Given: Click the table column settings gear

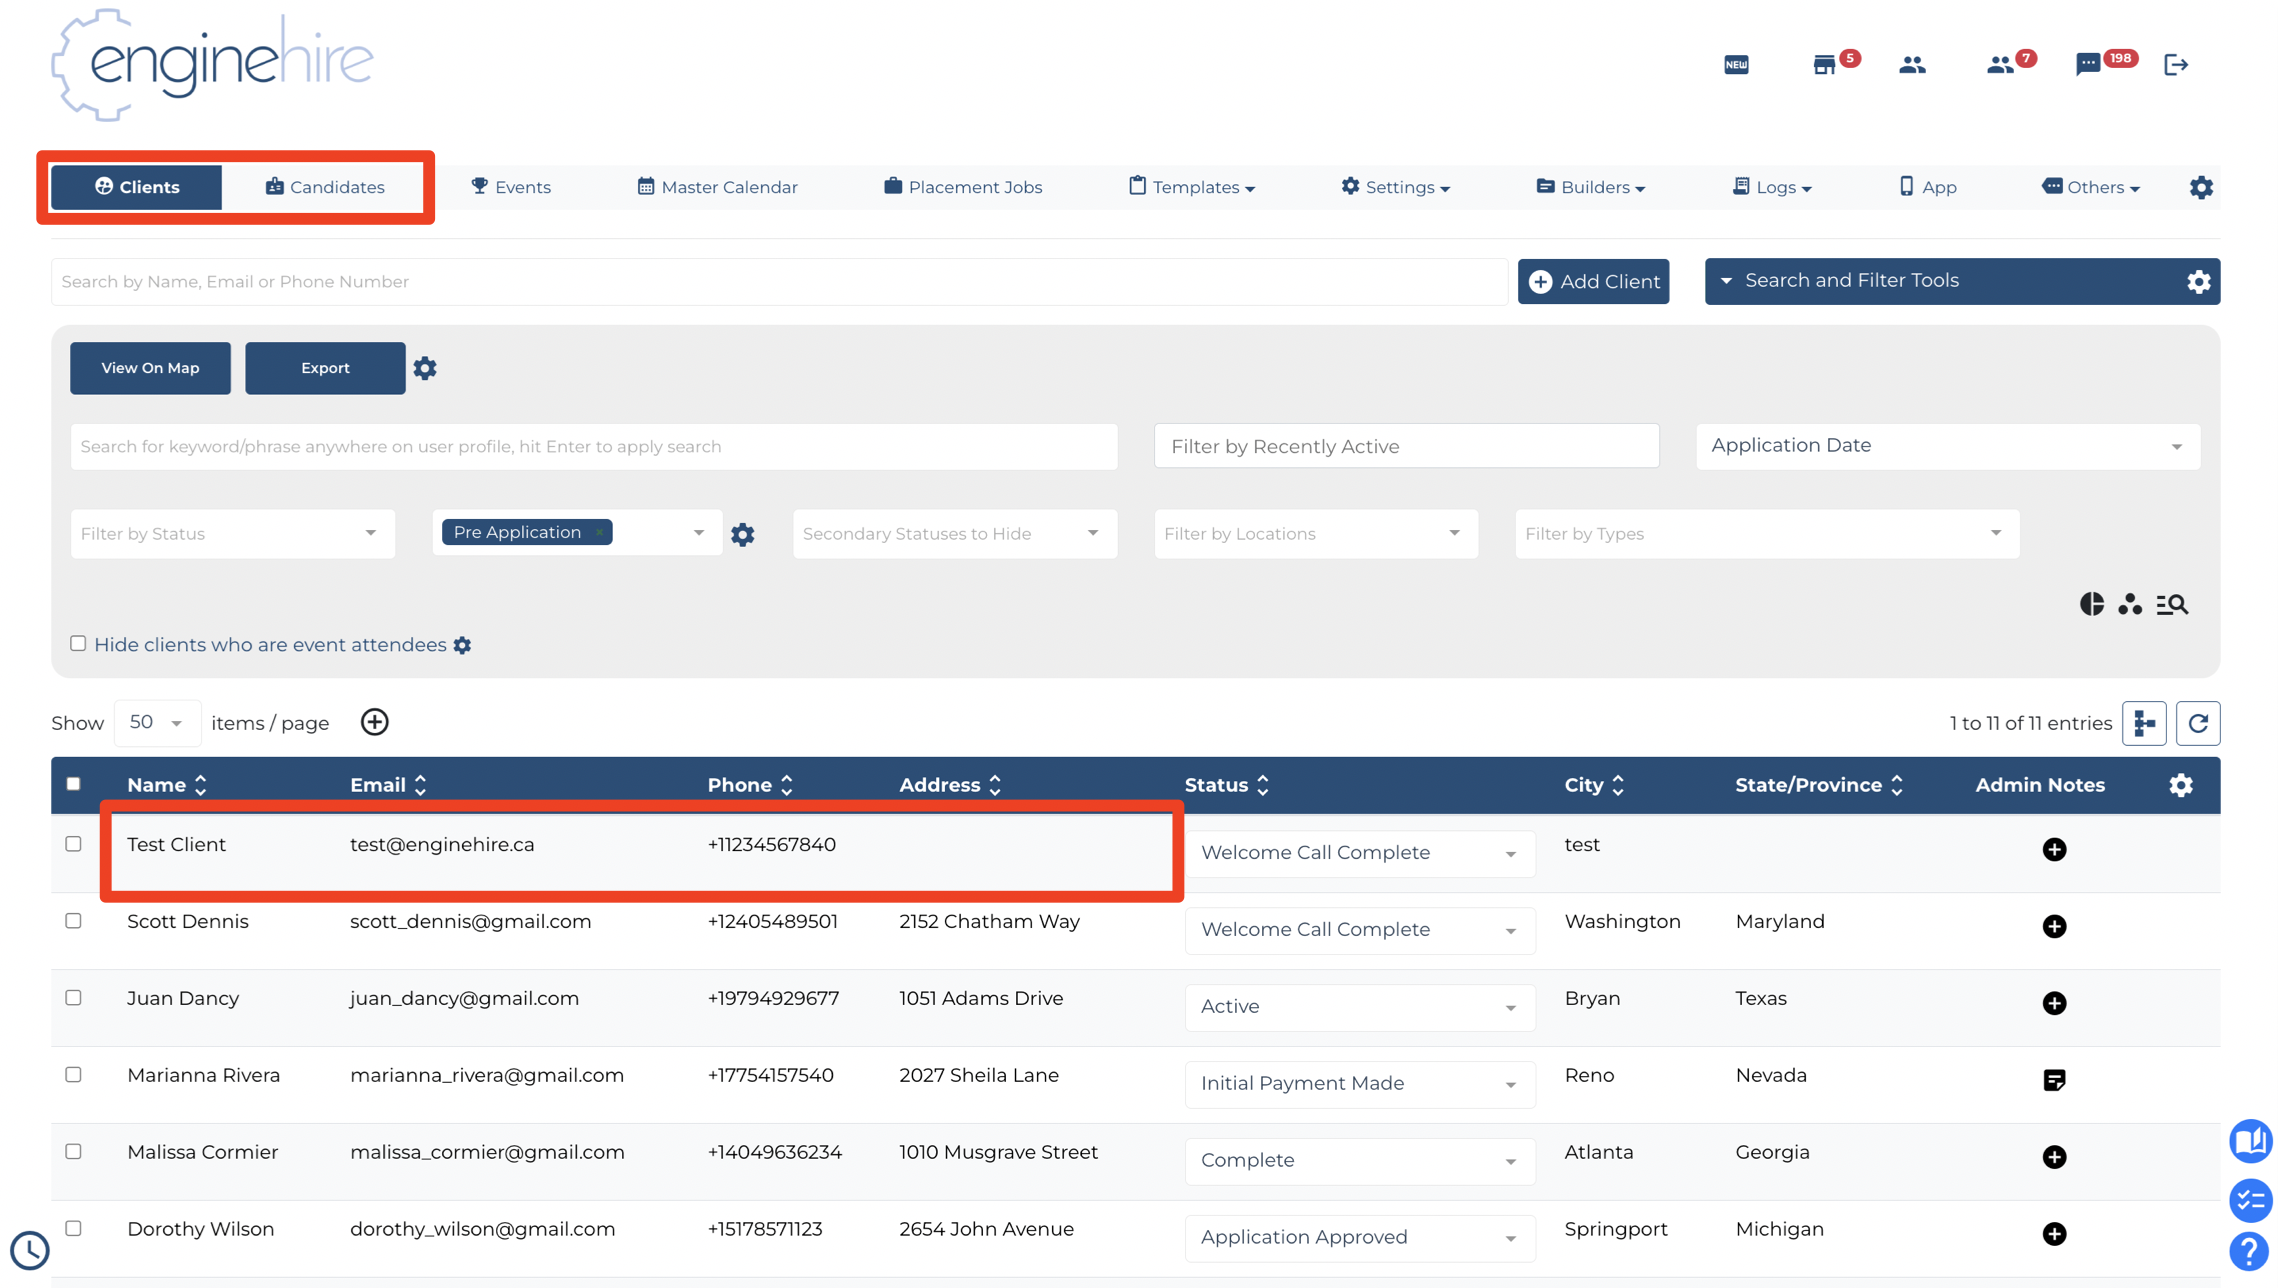Looking at the screenshot, I should click(2181, 785).
